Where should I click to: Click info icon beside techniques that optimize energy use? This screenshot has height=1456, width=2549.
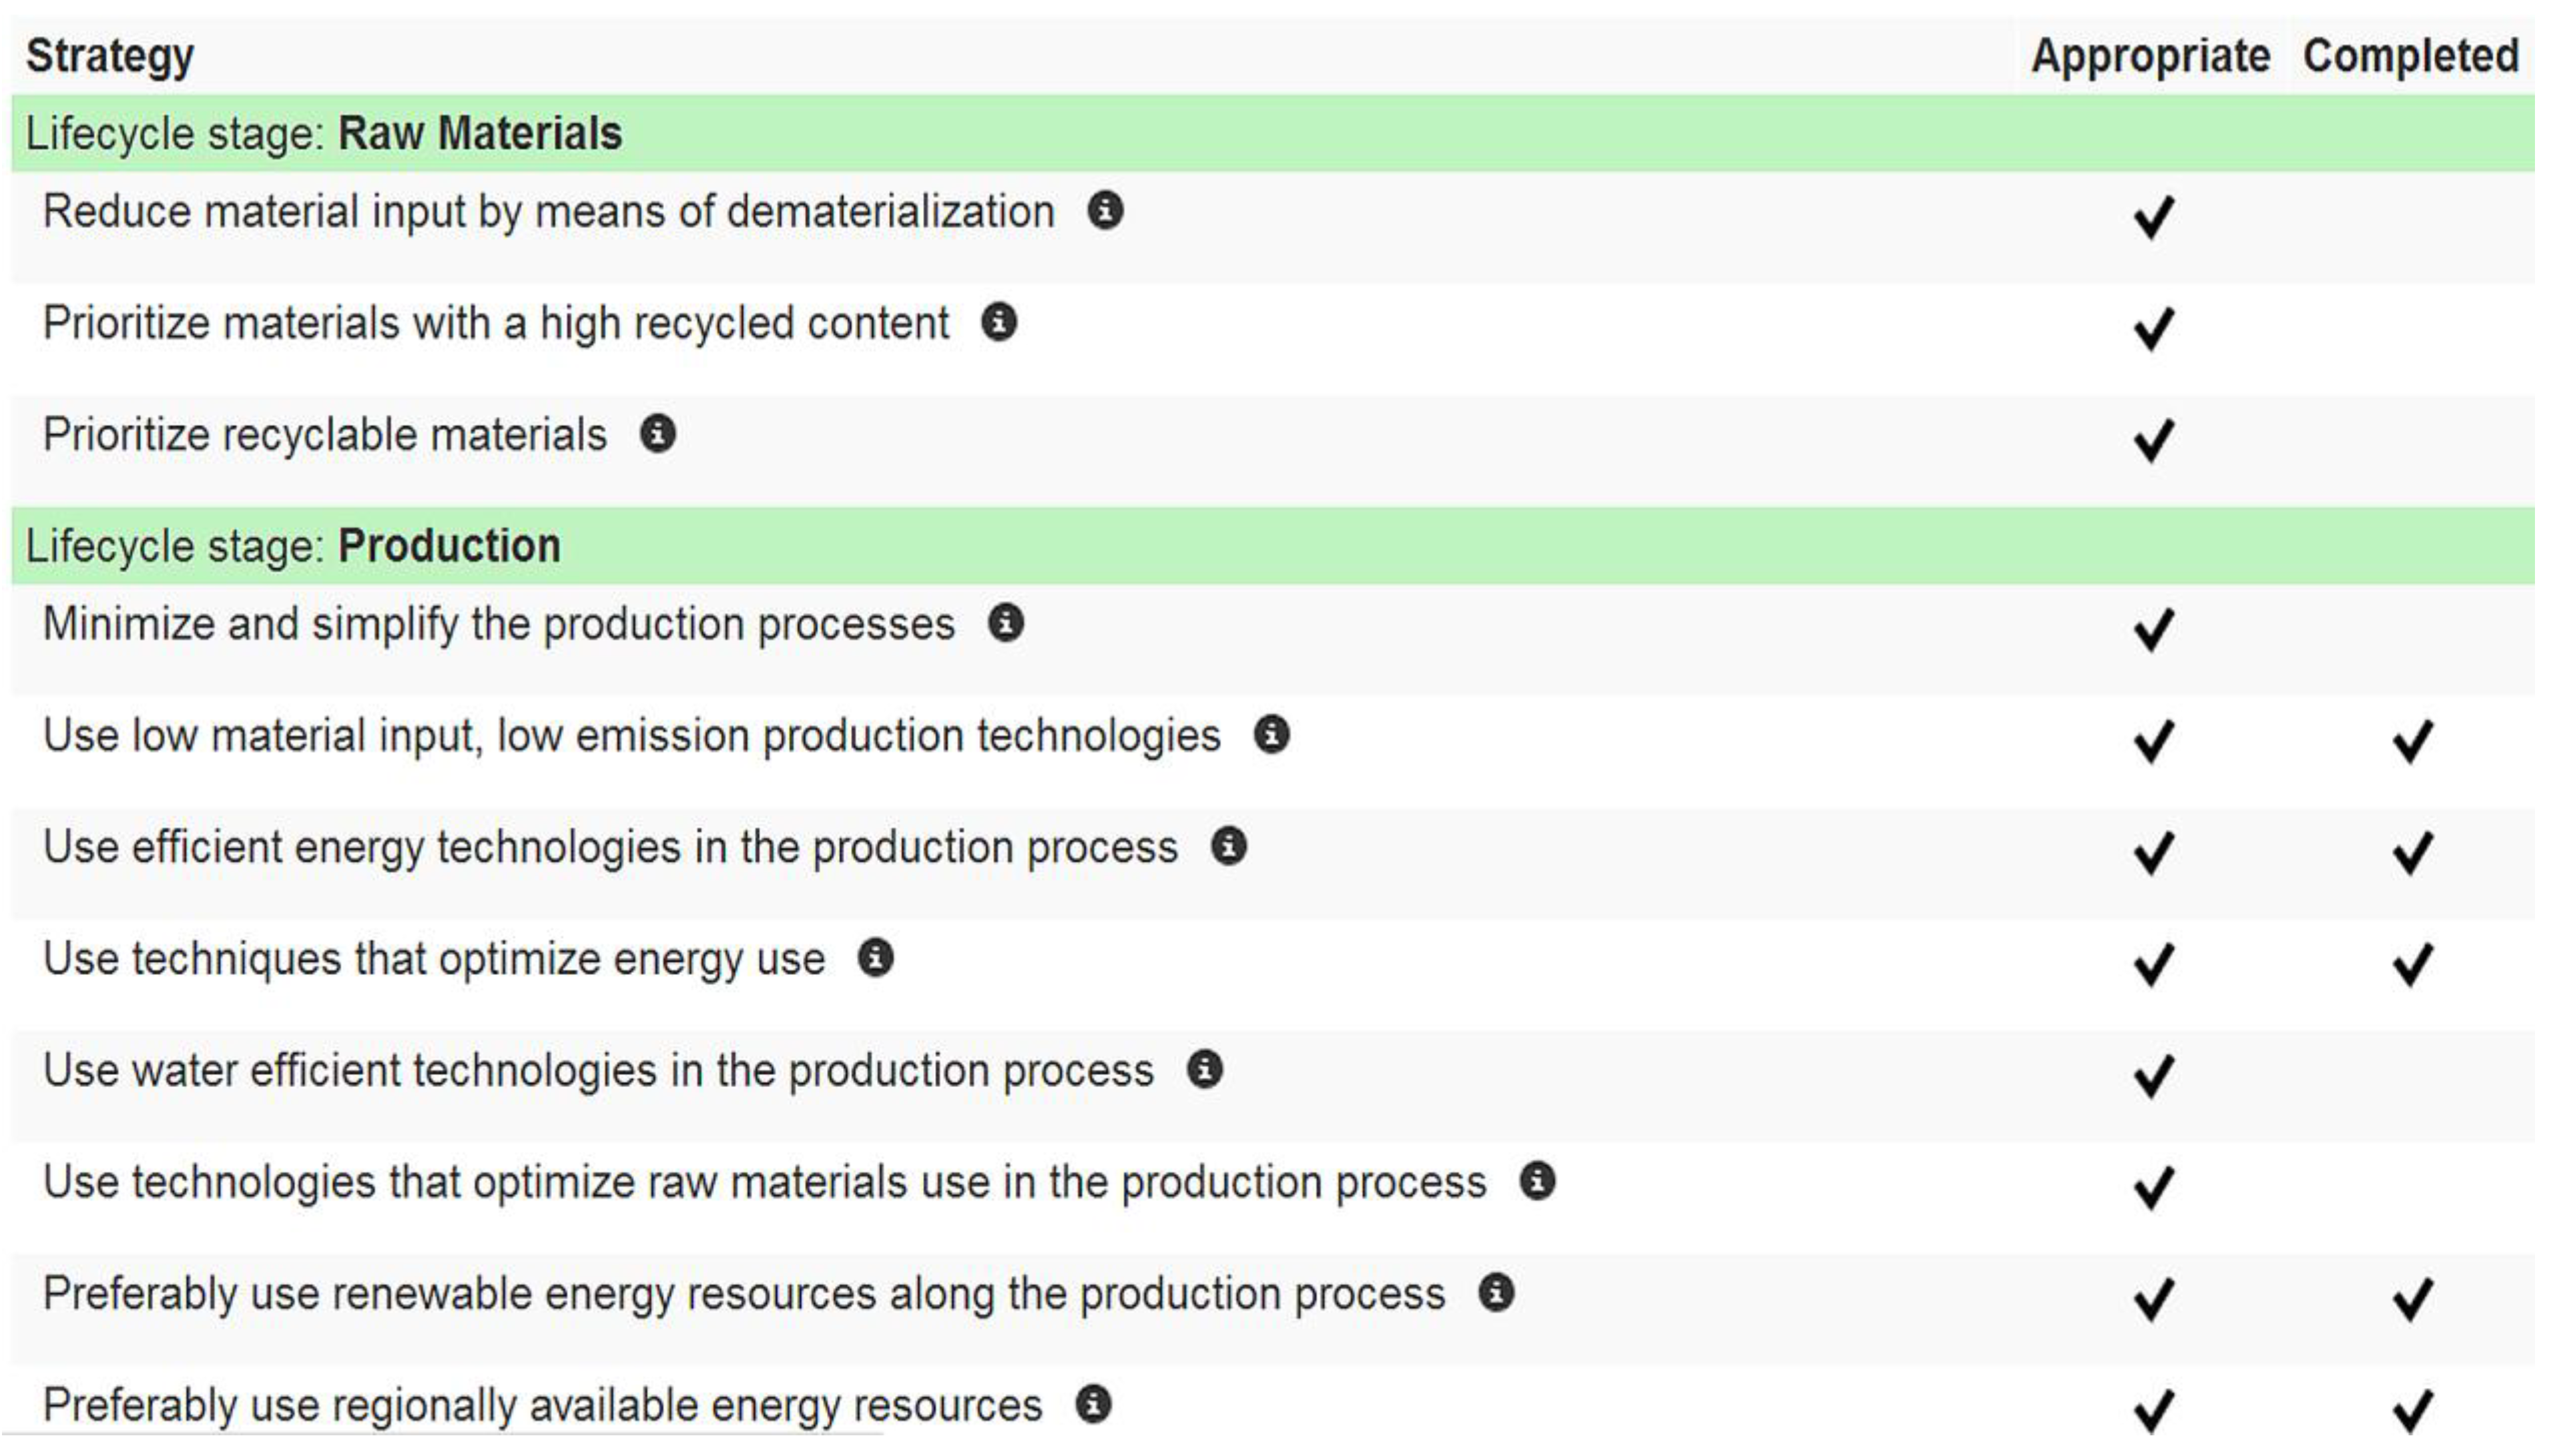(875, 958)
